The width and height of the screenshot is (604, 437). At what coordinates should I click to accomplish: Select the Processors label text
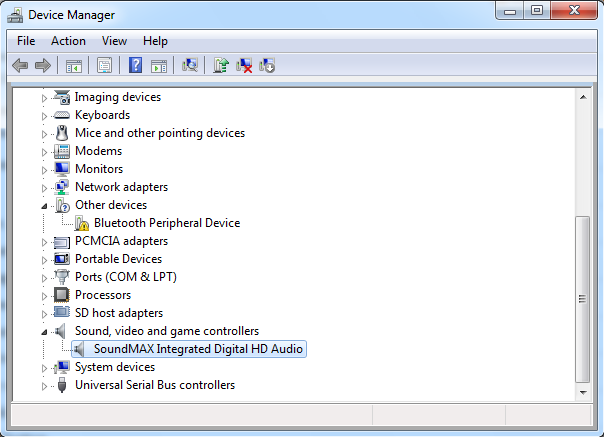(103, 295)
